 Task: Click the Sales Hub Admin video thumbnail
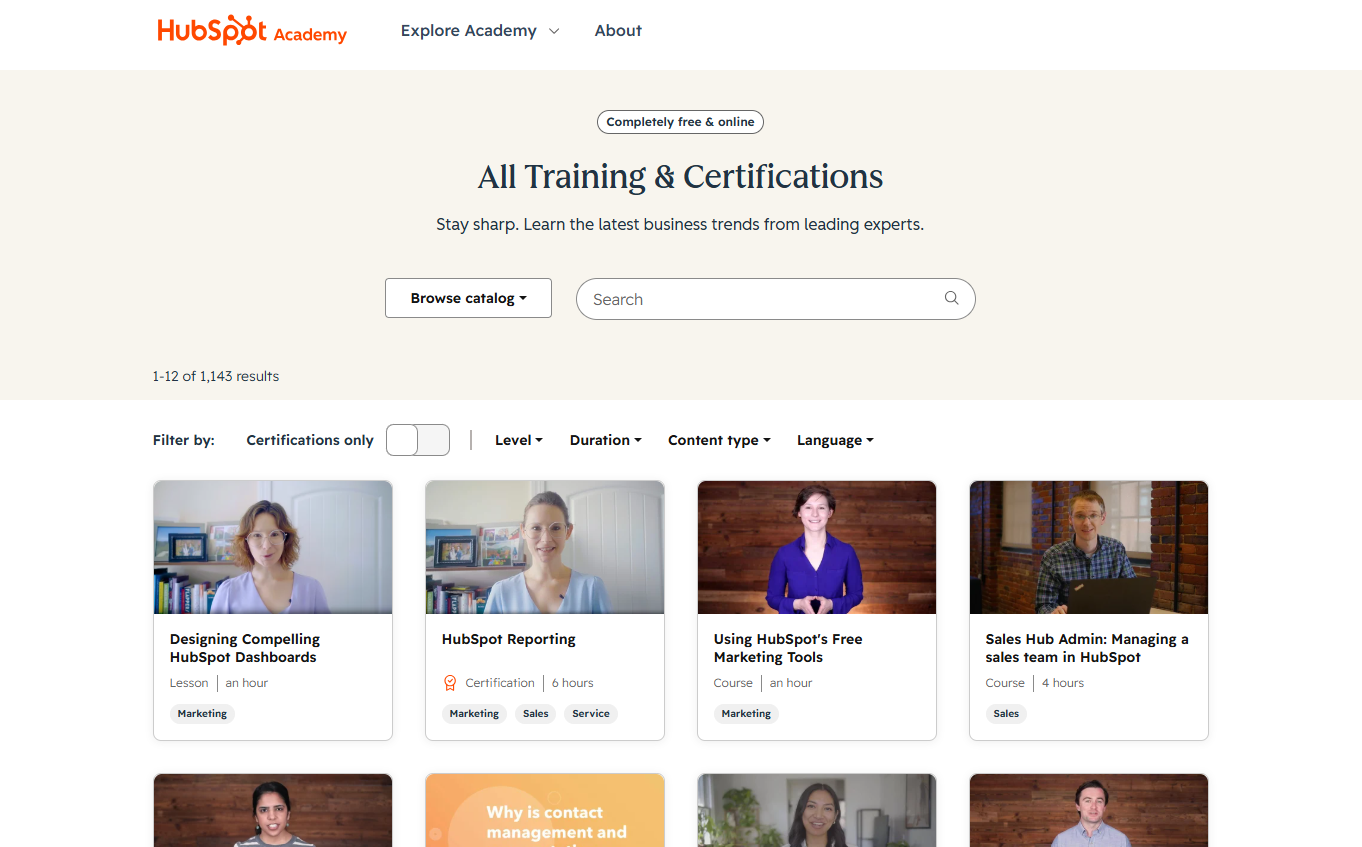point(1089,547)
